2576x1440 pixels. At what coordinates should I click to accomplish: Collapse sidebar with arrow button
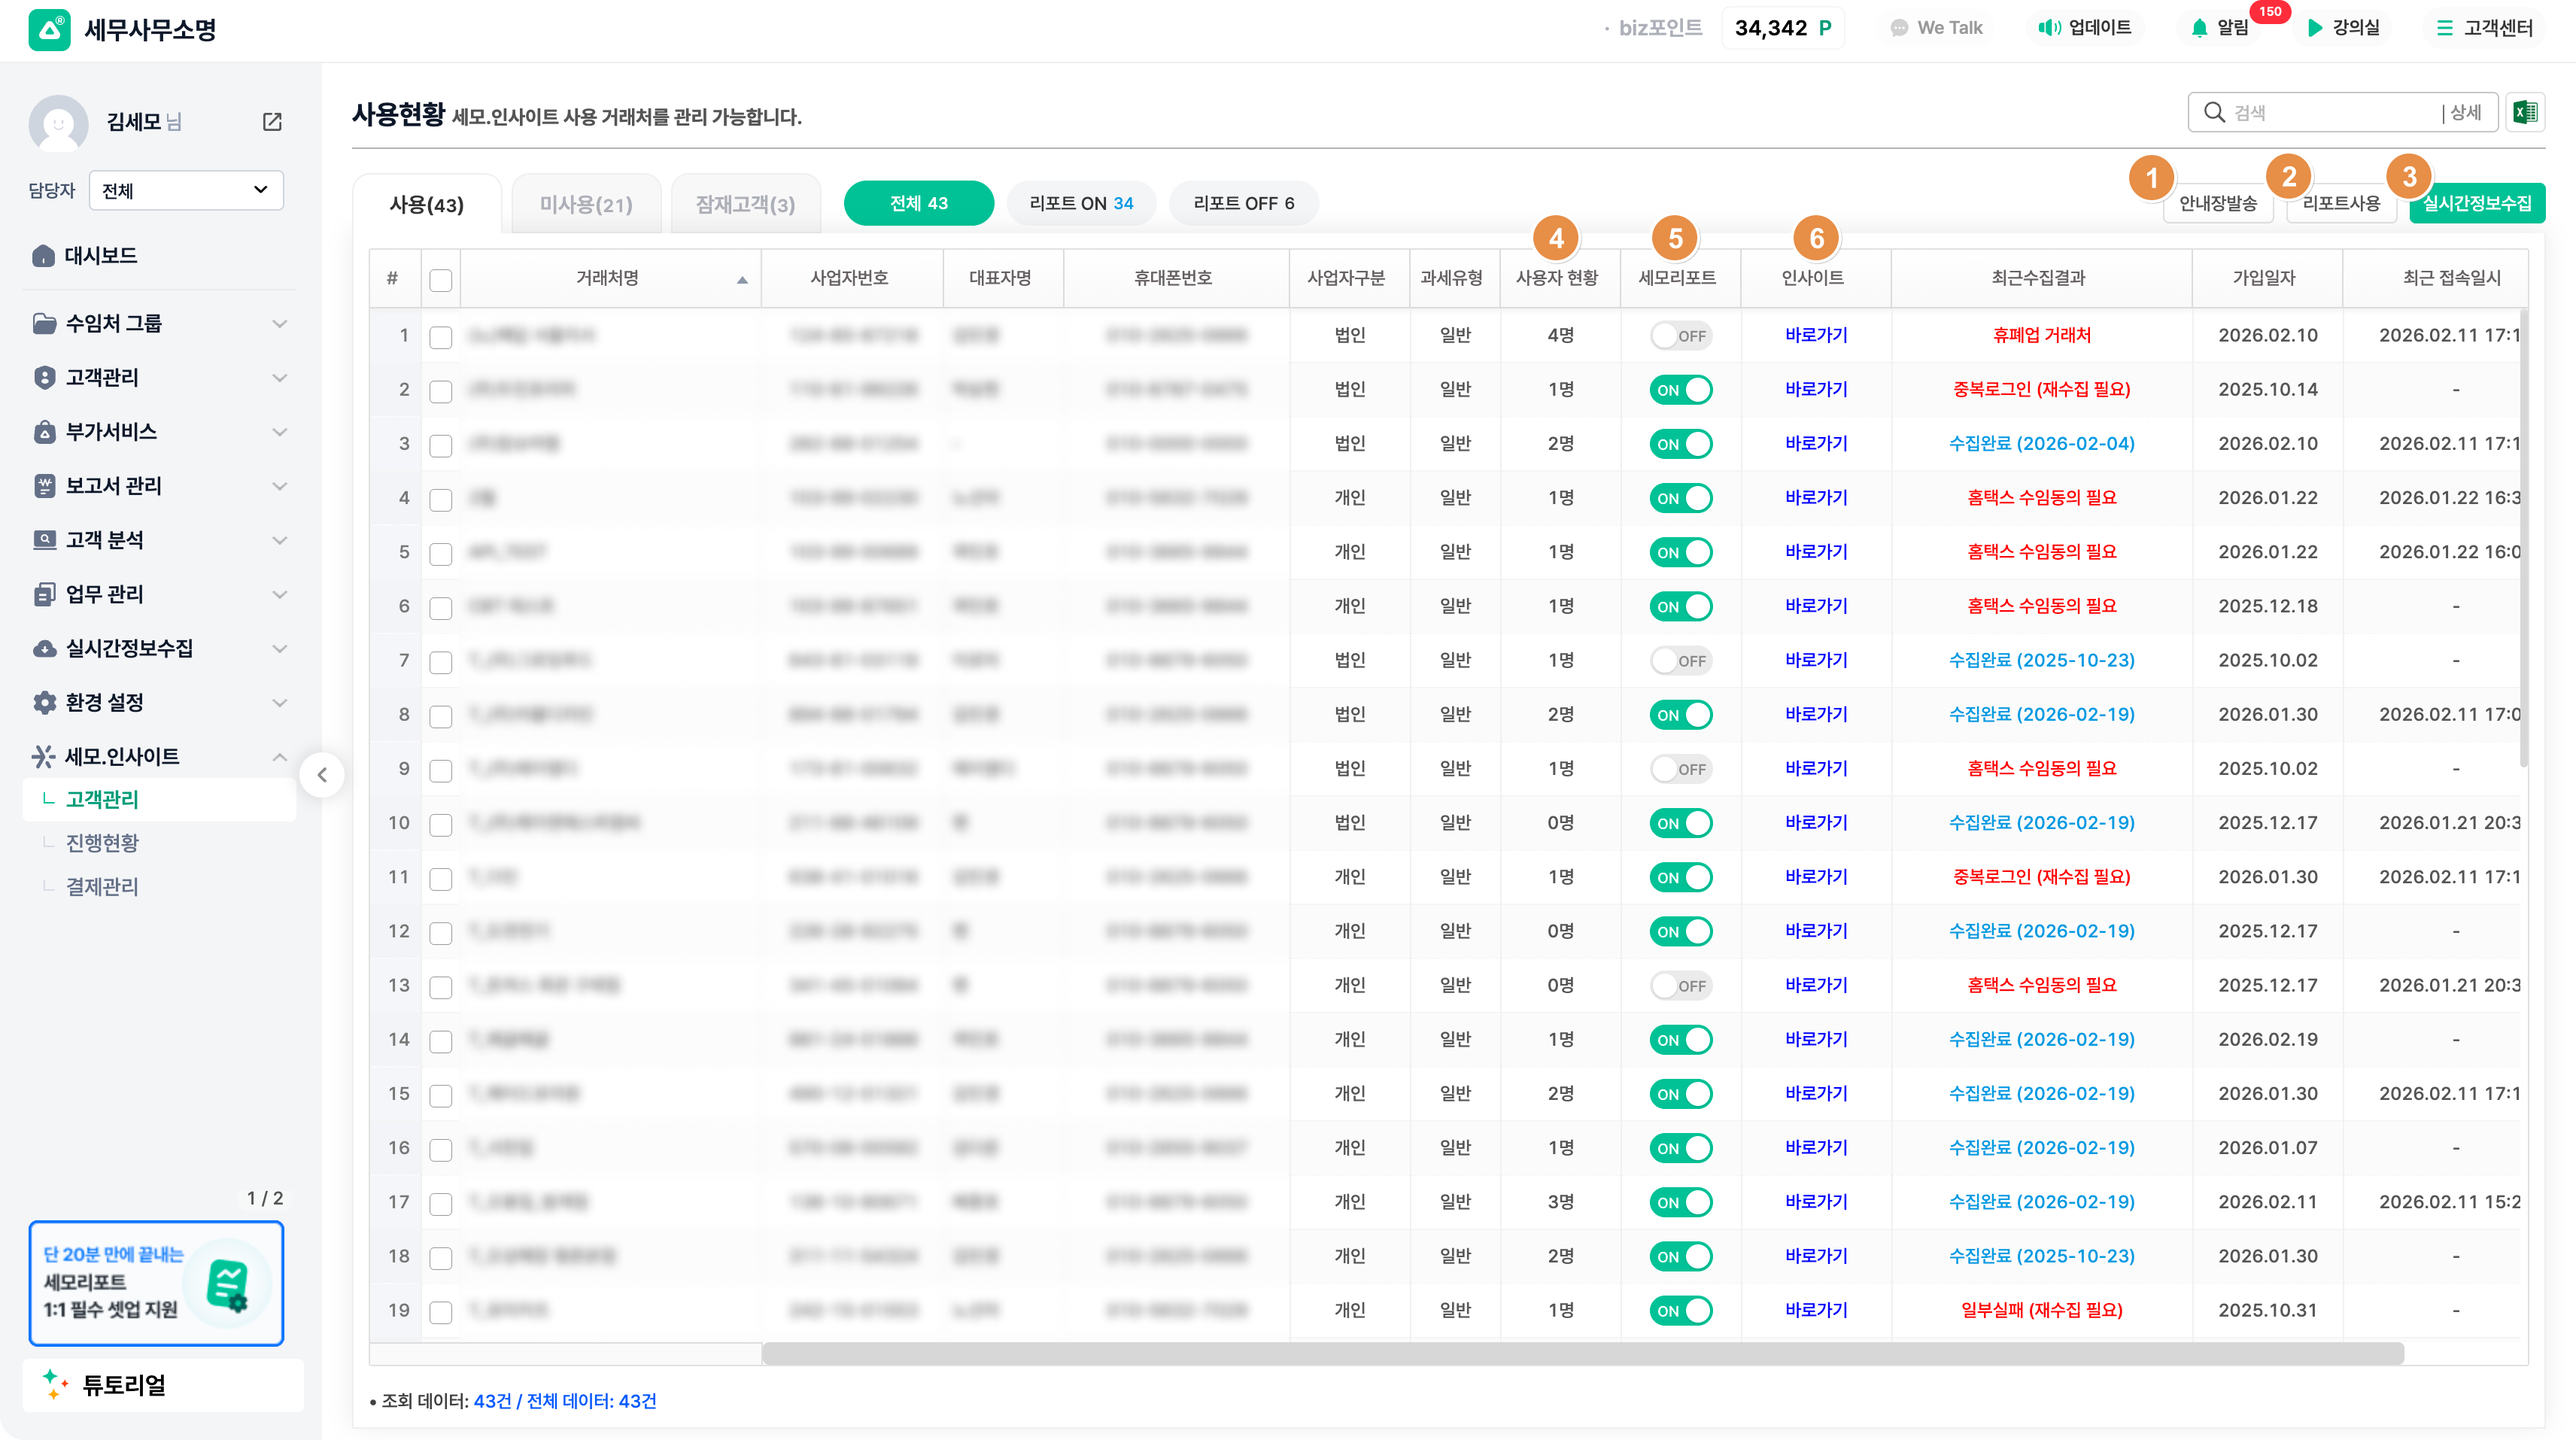(322, 775)
